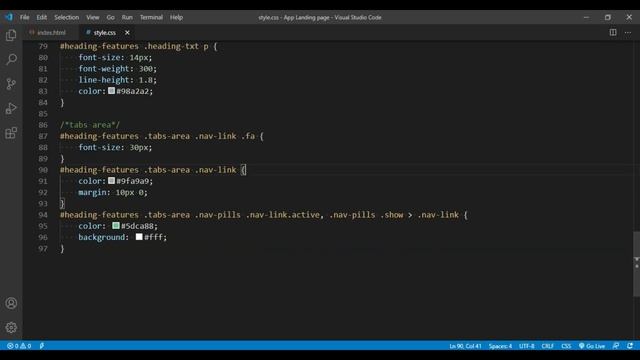Viewport: 640px width, 360px height.
Task: Click the opening brace on line 90
Action: pyautogui.click(x=243, y=170)
